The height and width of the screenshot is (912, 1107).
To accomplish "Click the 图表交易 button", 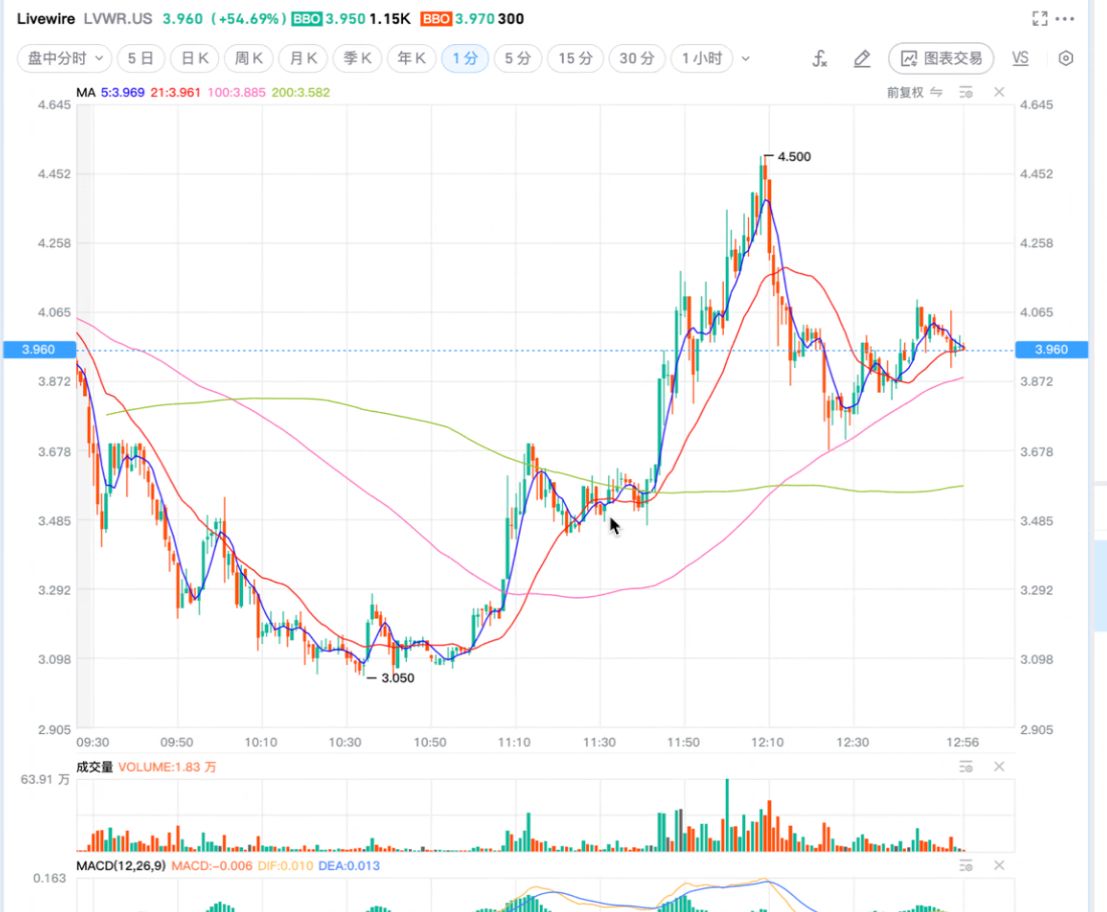I will click(x=941, y=58).
